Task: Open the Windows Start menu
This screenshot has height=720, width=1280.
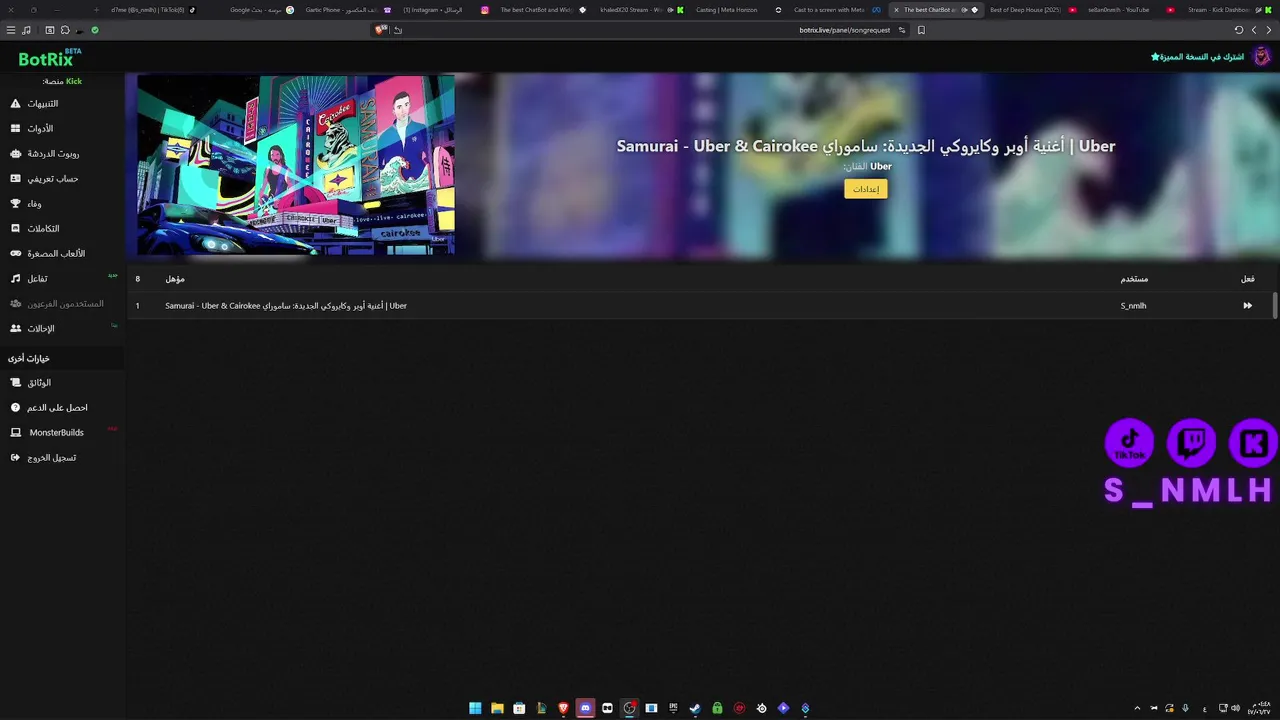Action: [475, 708]
